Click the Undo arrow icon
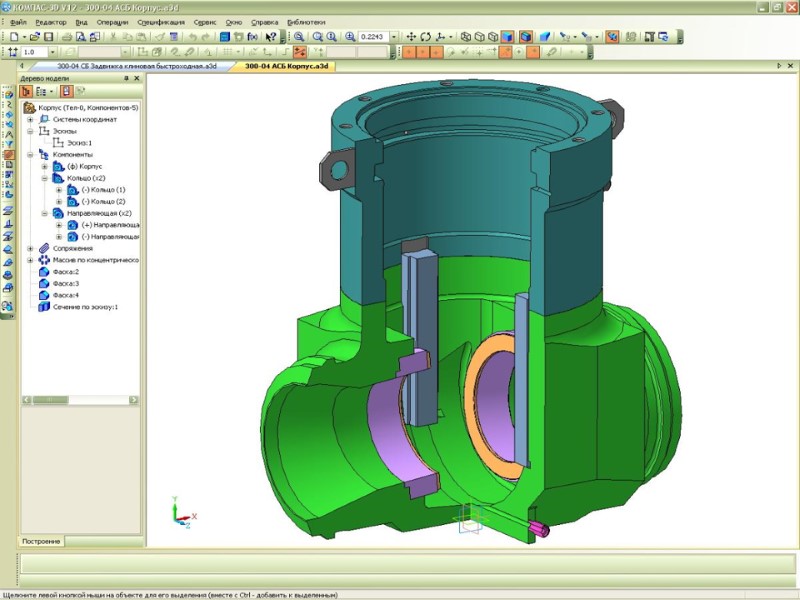The image size is (800, 600). pos(193,37)
